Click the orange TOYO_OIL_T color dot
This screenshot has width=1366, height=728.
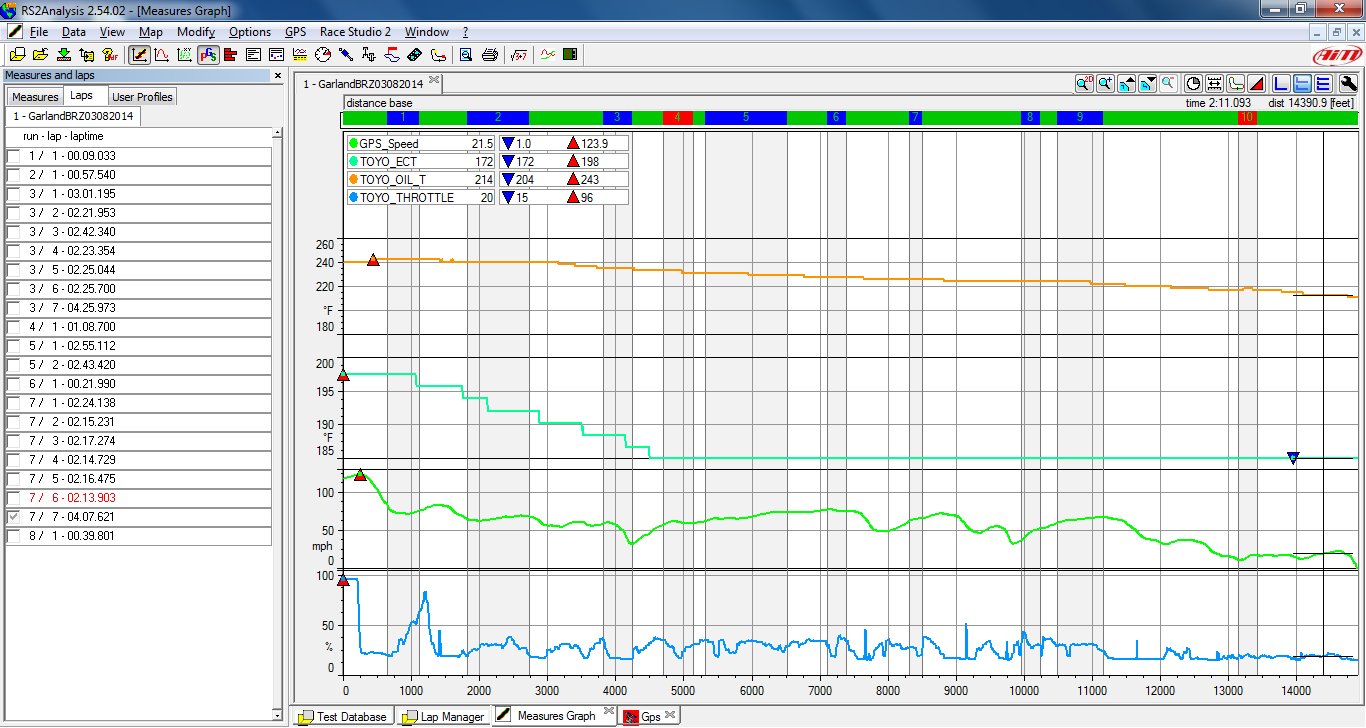point(352,180)
